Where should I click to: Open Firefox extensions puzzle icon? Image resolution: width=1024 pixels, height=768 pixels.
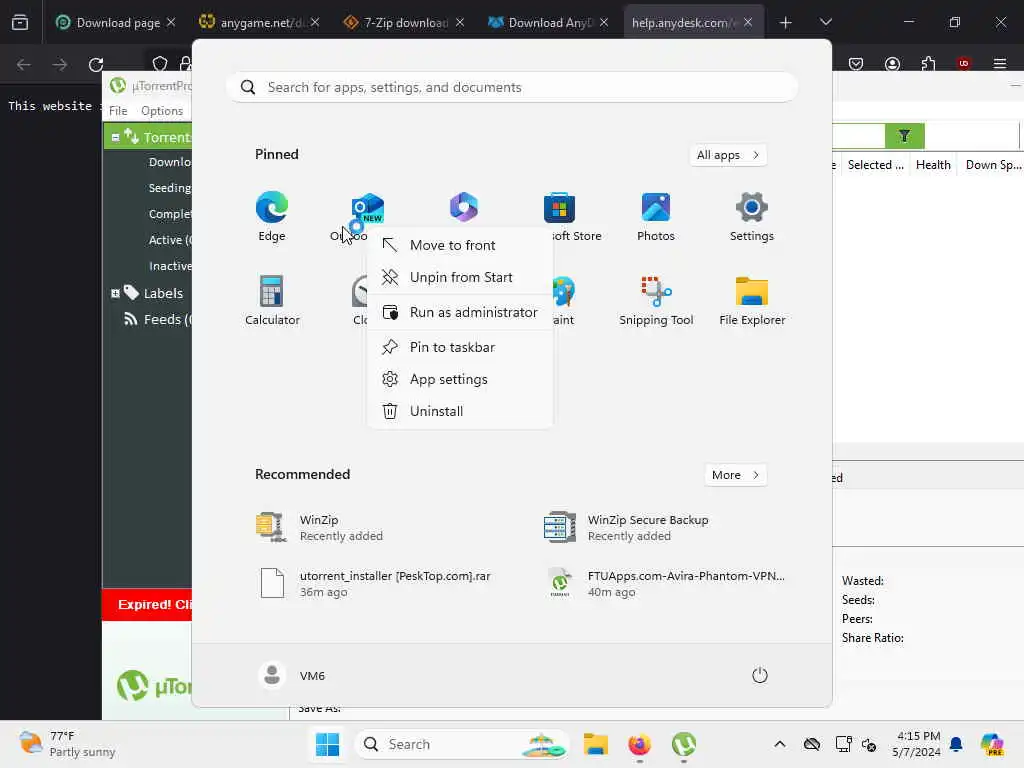coord(928,63)
